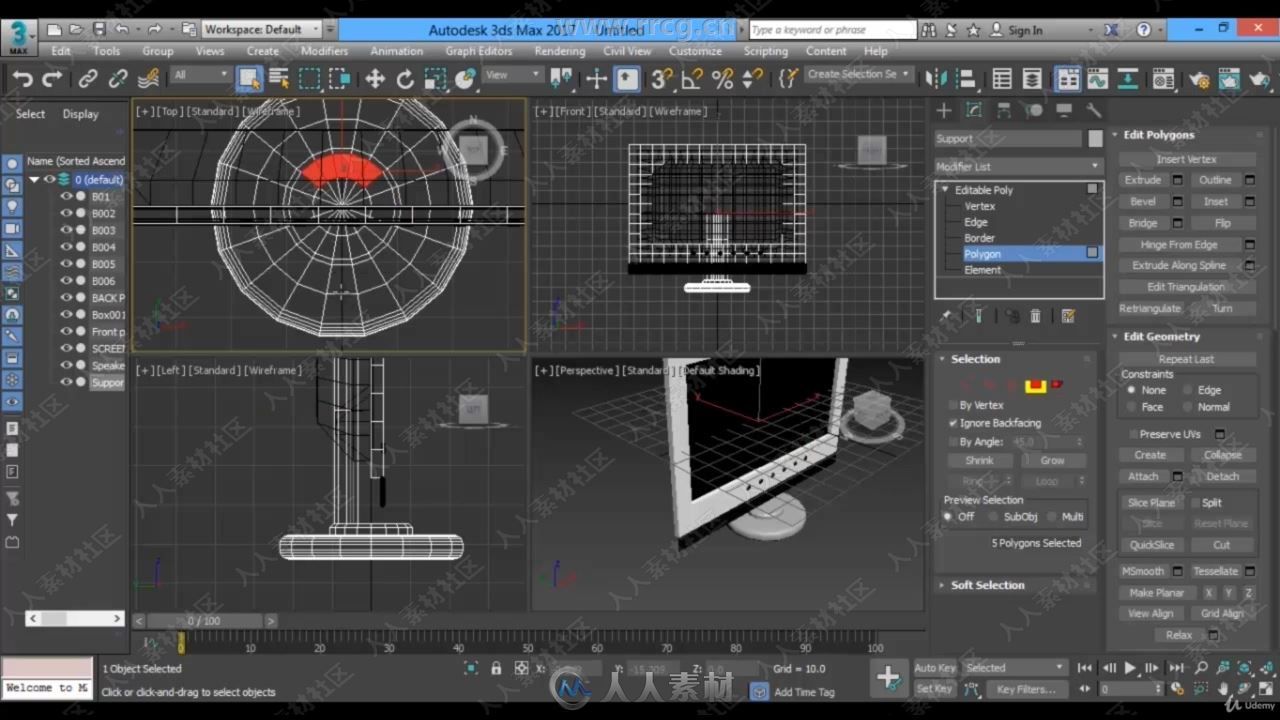Open Select by Name dialog

click(x=279, y=78)
